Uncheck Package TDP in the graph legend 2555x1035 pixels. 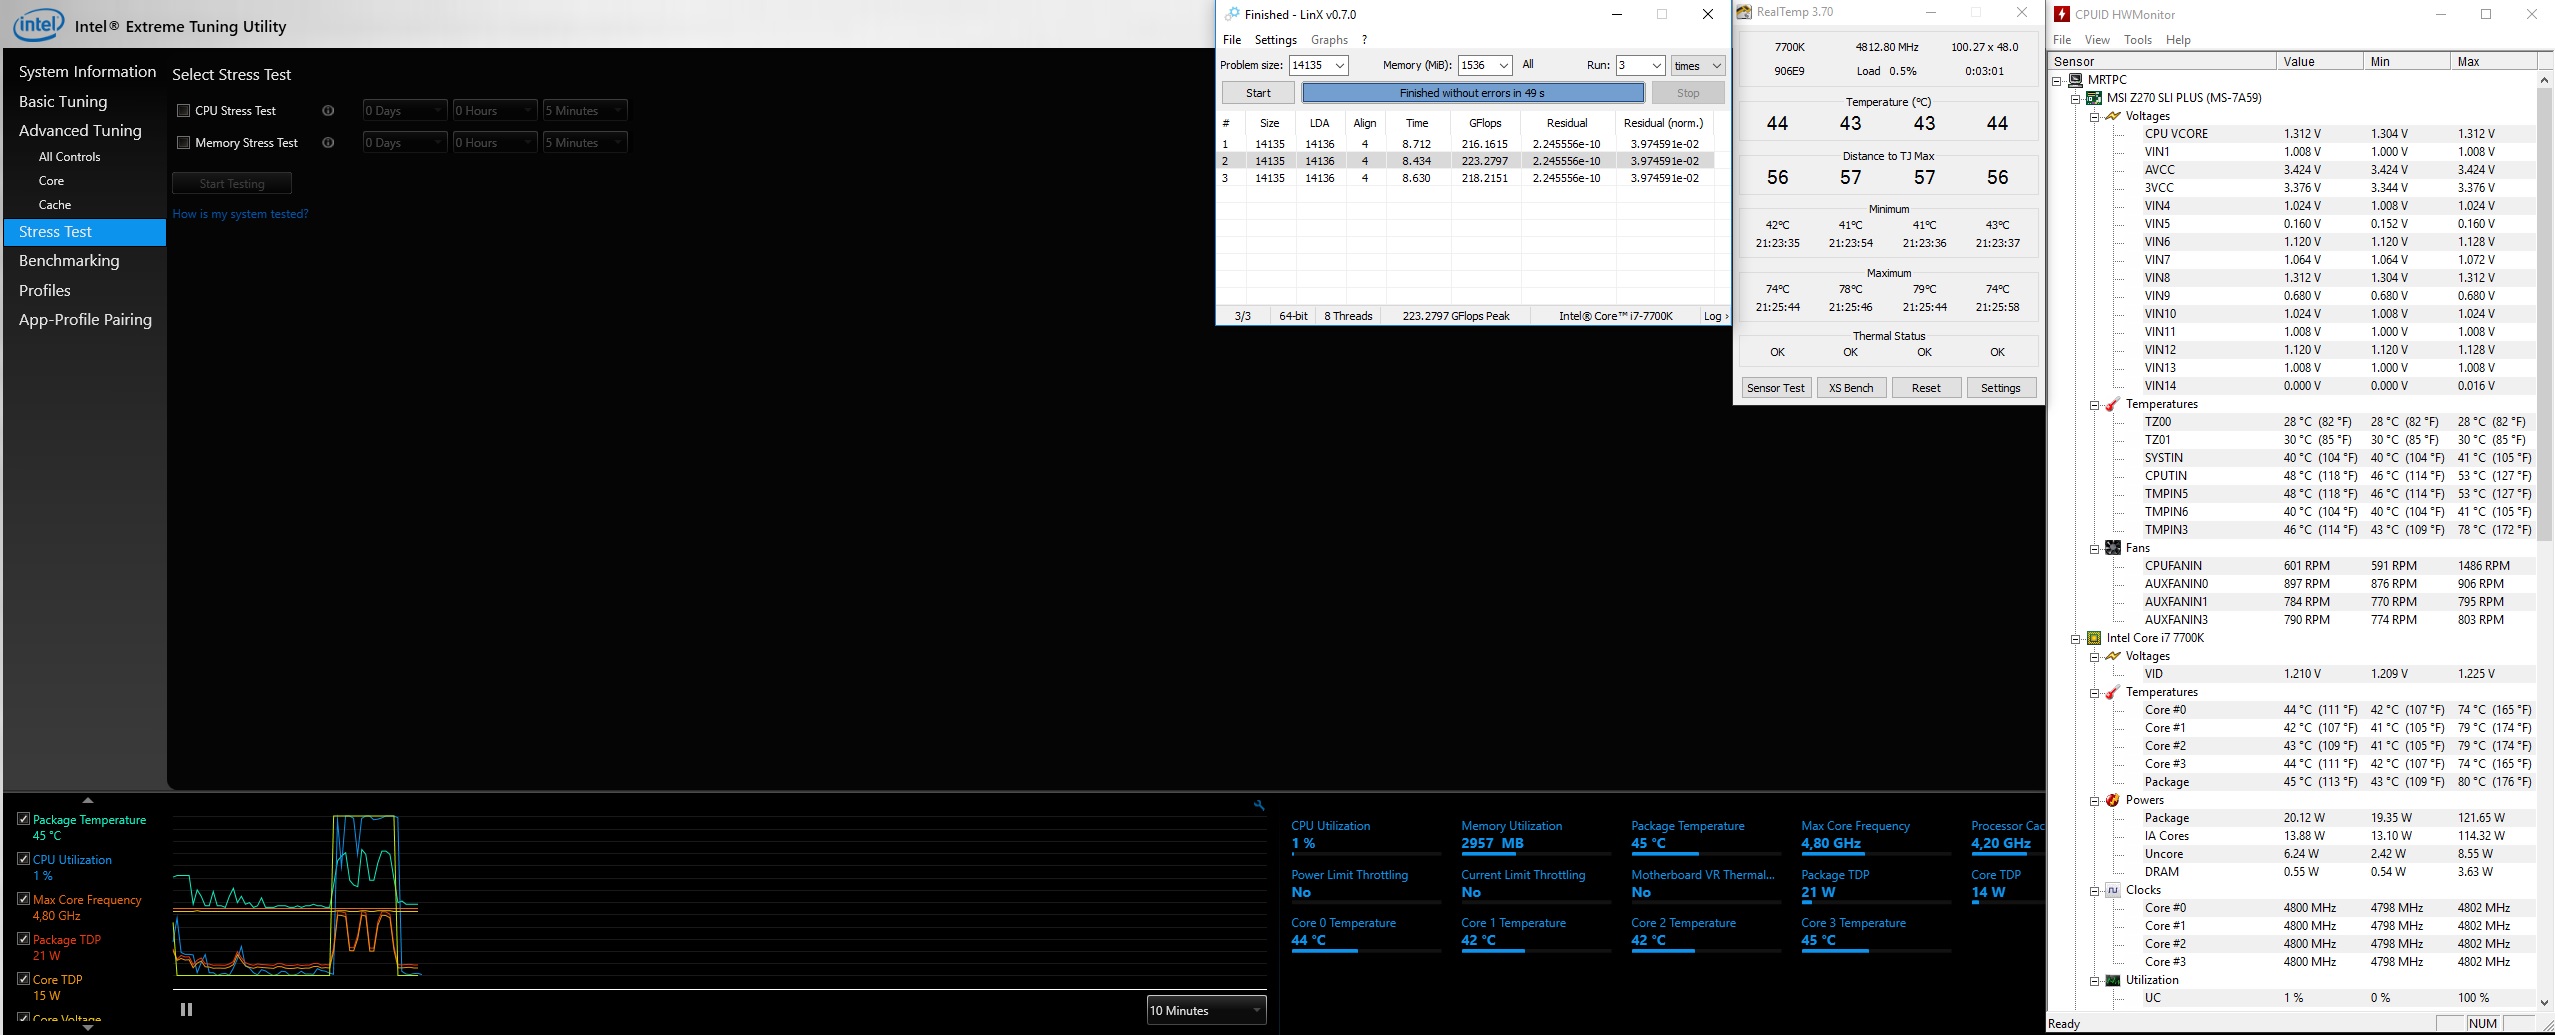(23, 939)
